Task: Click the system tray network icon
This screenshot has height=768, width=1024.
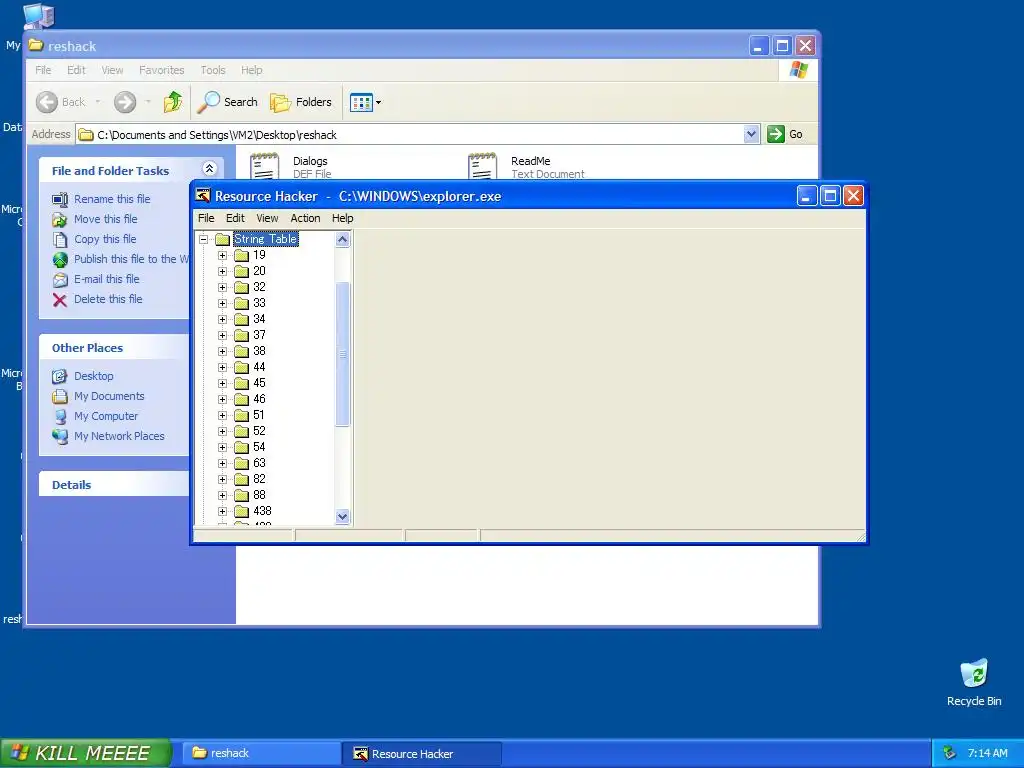Action: (x=950, y=754)
